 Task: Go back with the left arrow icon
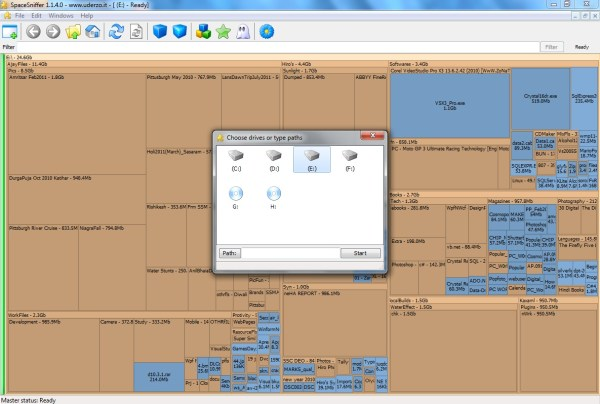point(33,32)
